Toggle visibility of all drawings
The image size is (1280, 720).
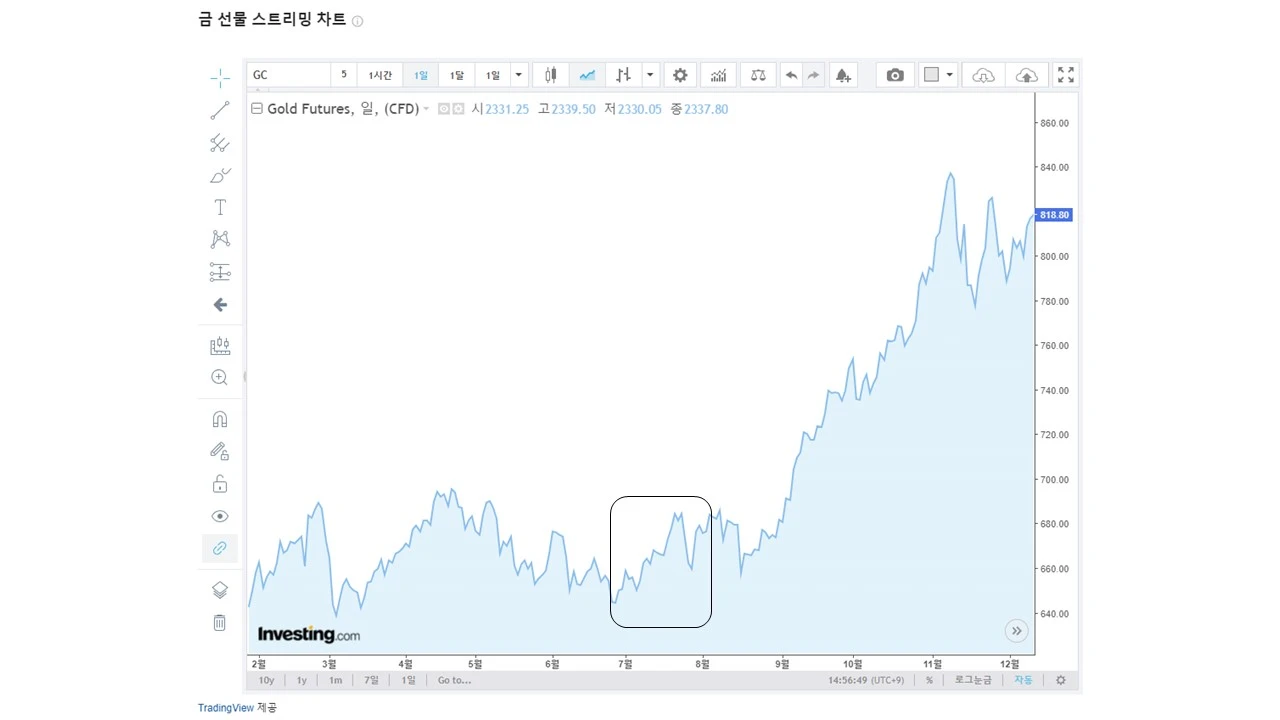(x=220, y=516)
